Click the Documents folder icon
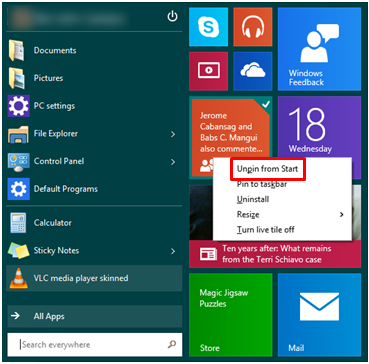Viewport: 369px width, 364px height. click(x=16, y=51)
